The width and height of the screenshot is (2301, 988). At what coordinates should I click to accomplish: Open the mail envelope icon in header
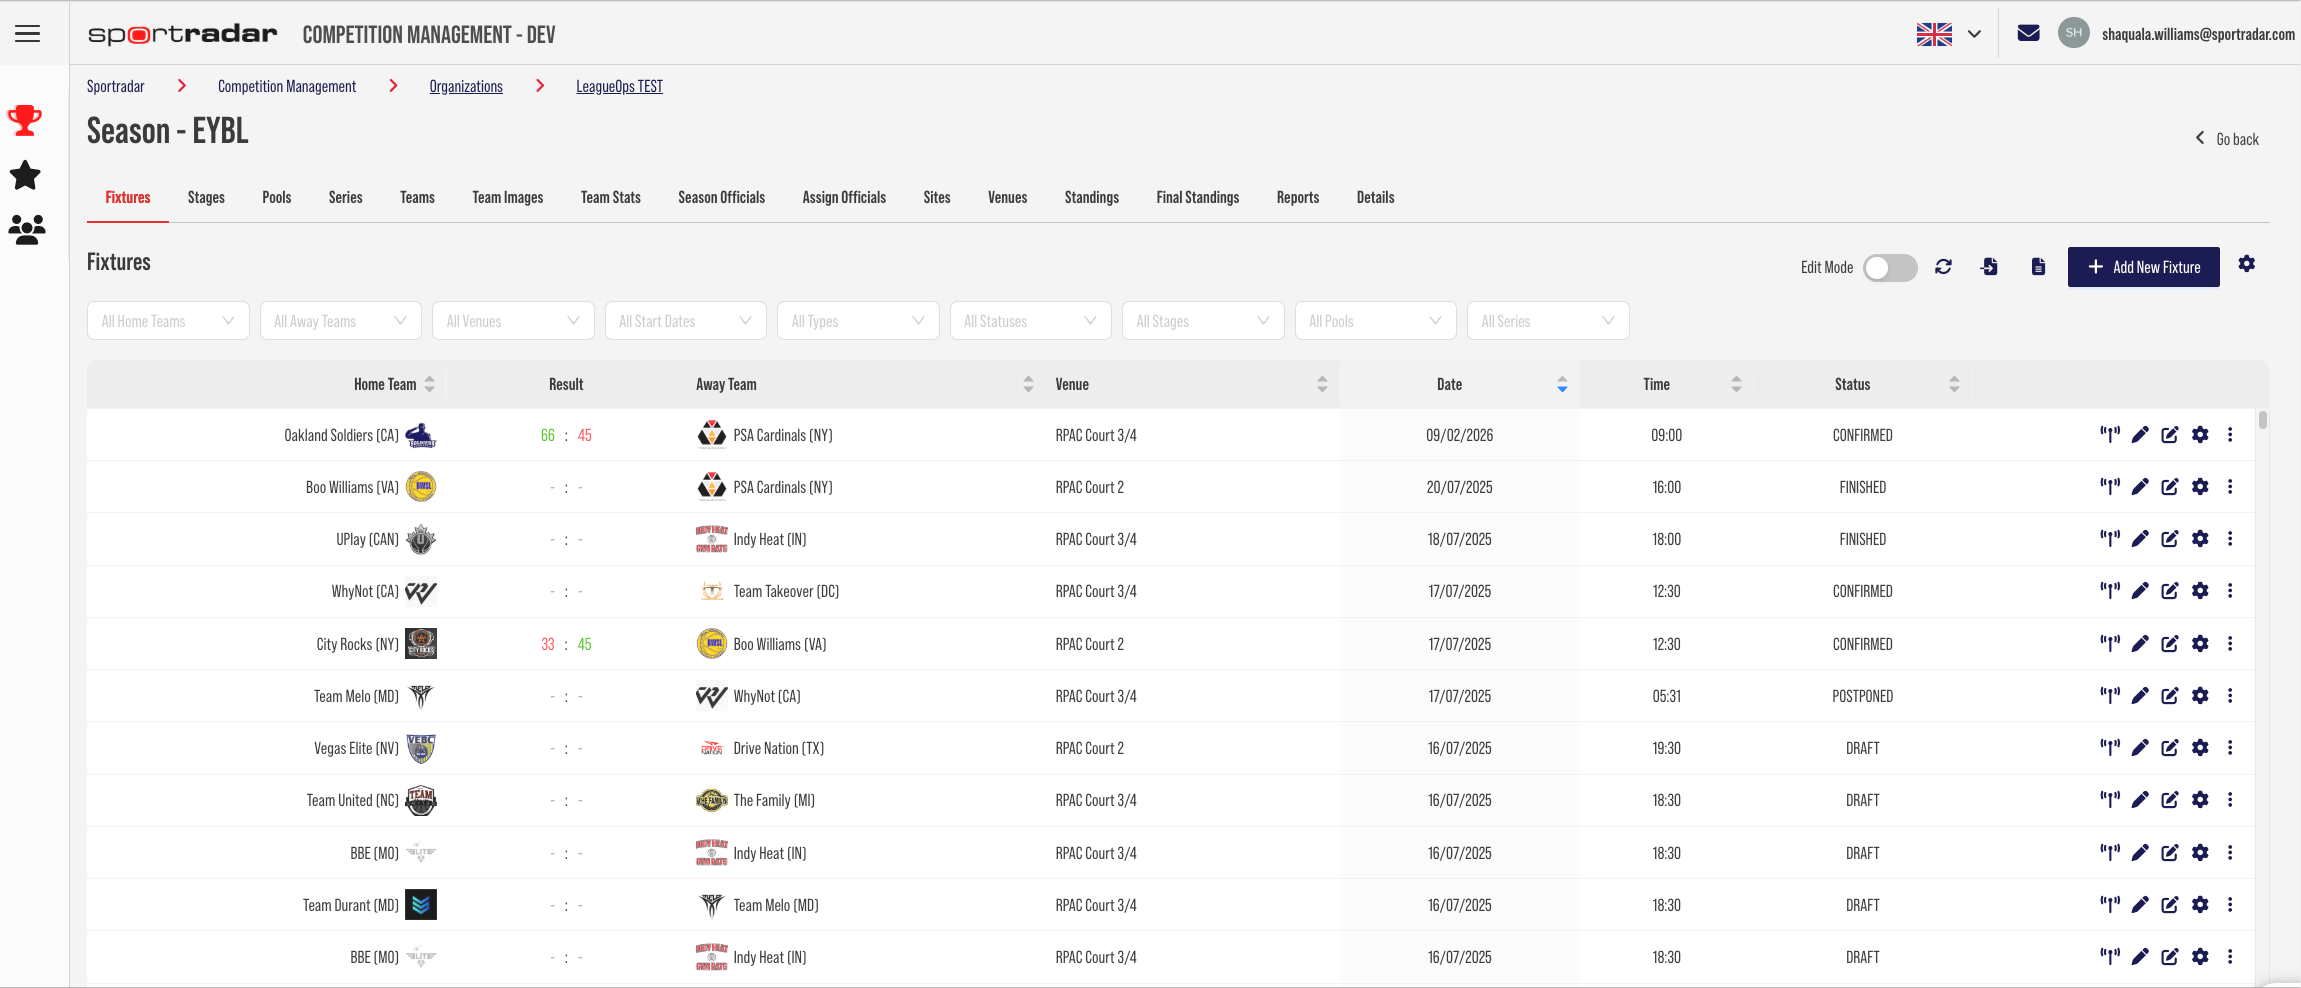pos(2028,33)
